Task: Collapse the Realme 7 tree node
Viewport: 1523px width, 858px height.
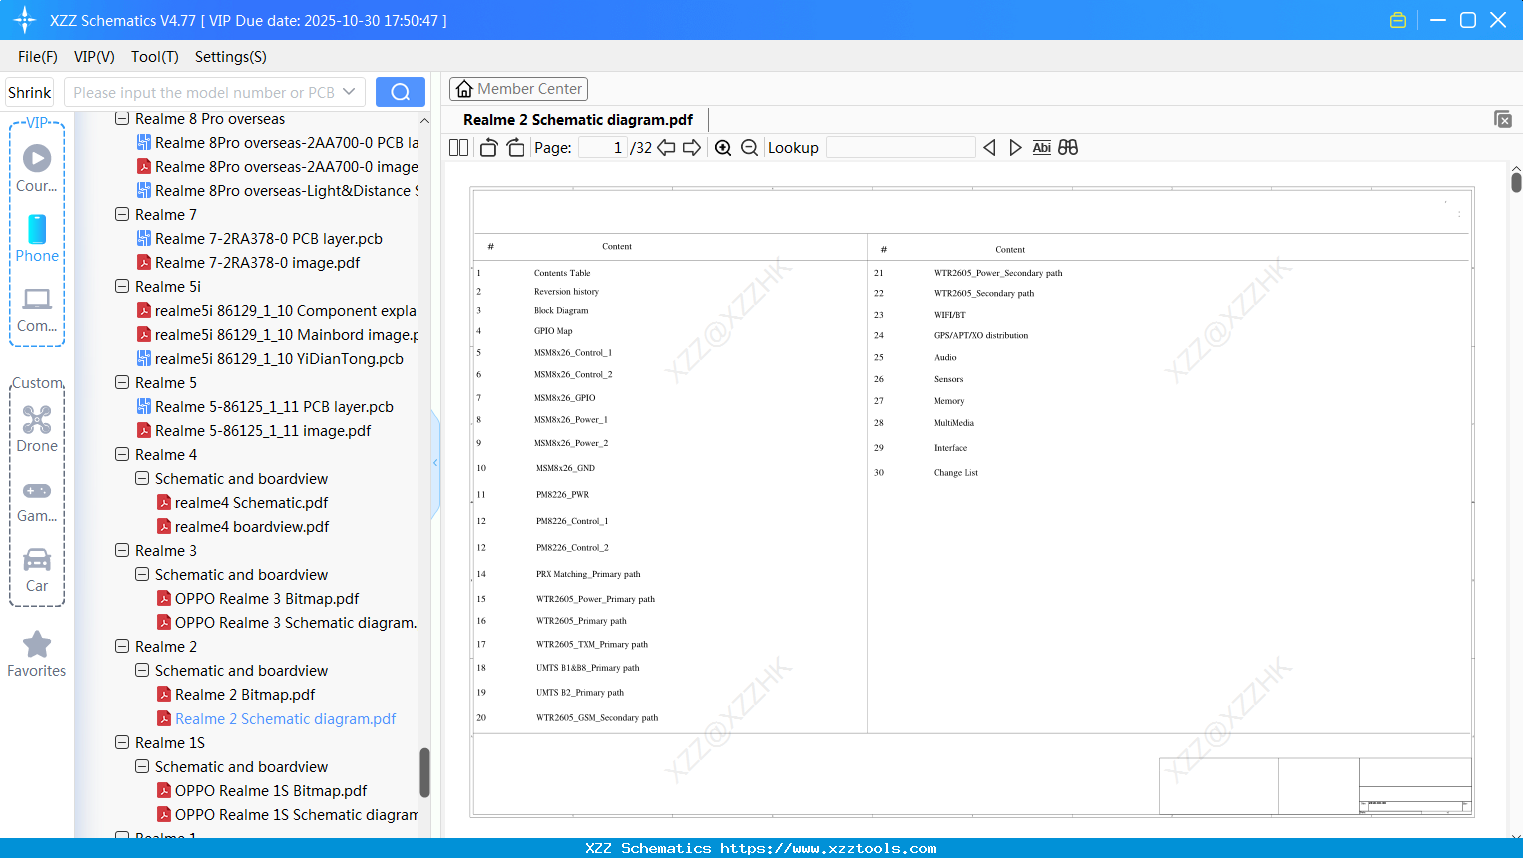Action: click(122, 215)
